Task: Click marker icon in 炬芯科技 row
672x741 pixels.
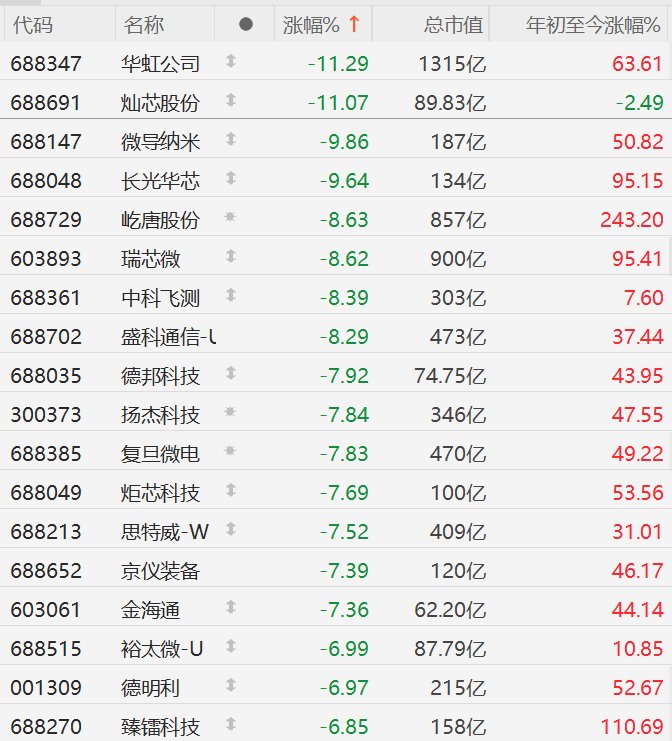Action: click(x=231, y=490)
